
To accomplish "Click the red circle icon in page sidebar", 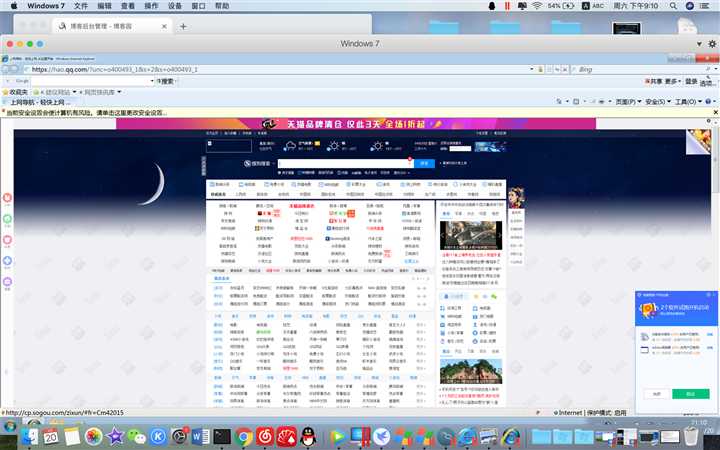I will (7, 198).
